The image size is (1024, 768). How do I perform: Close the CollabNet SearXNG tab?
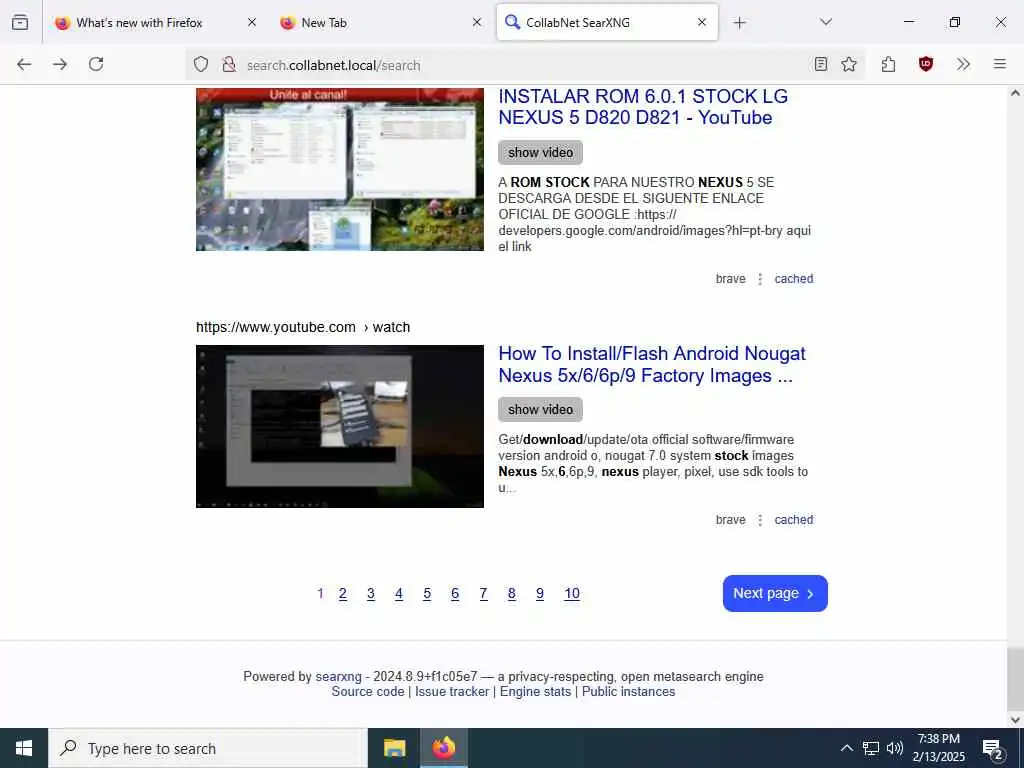pyautogui.click(x=702, y=22)
